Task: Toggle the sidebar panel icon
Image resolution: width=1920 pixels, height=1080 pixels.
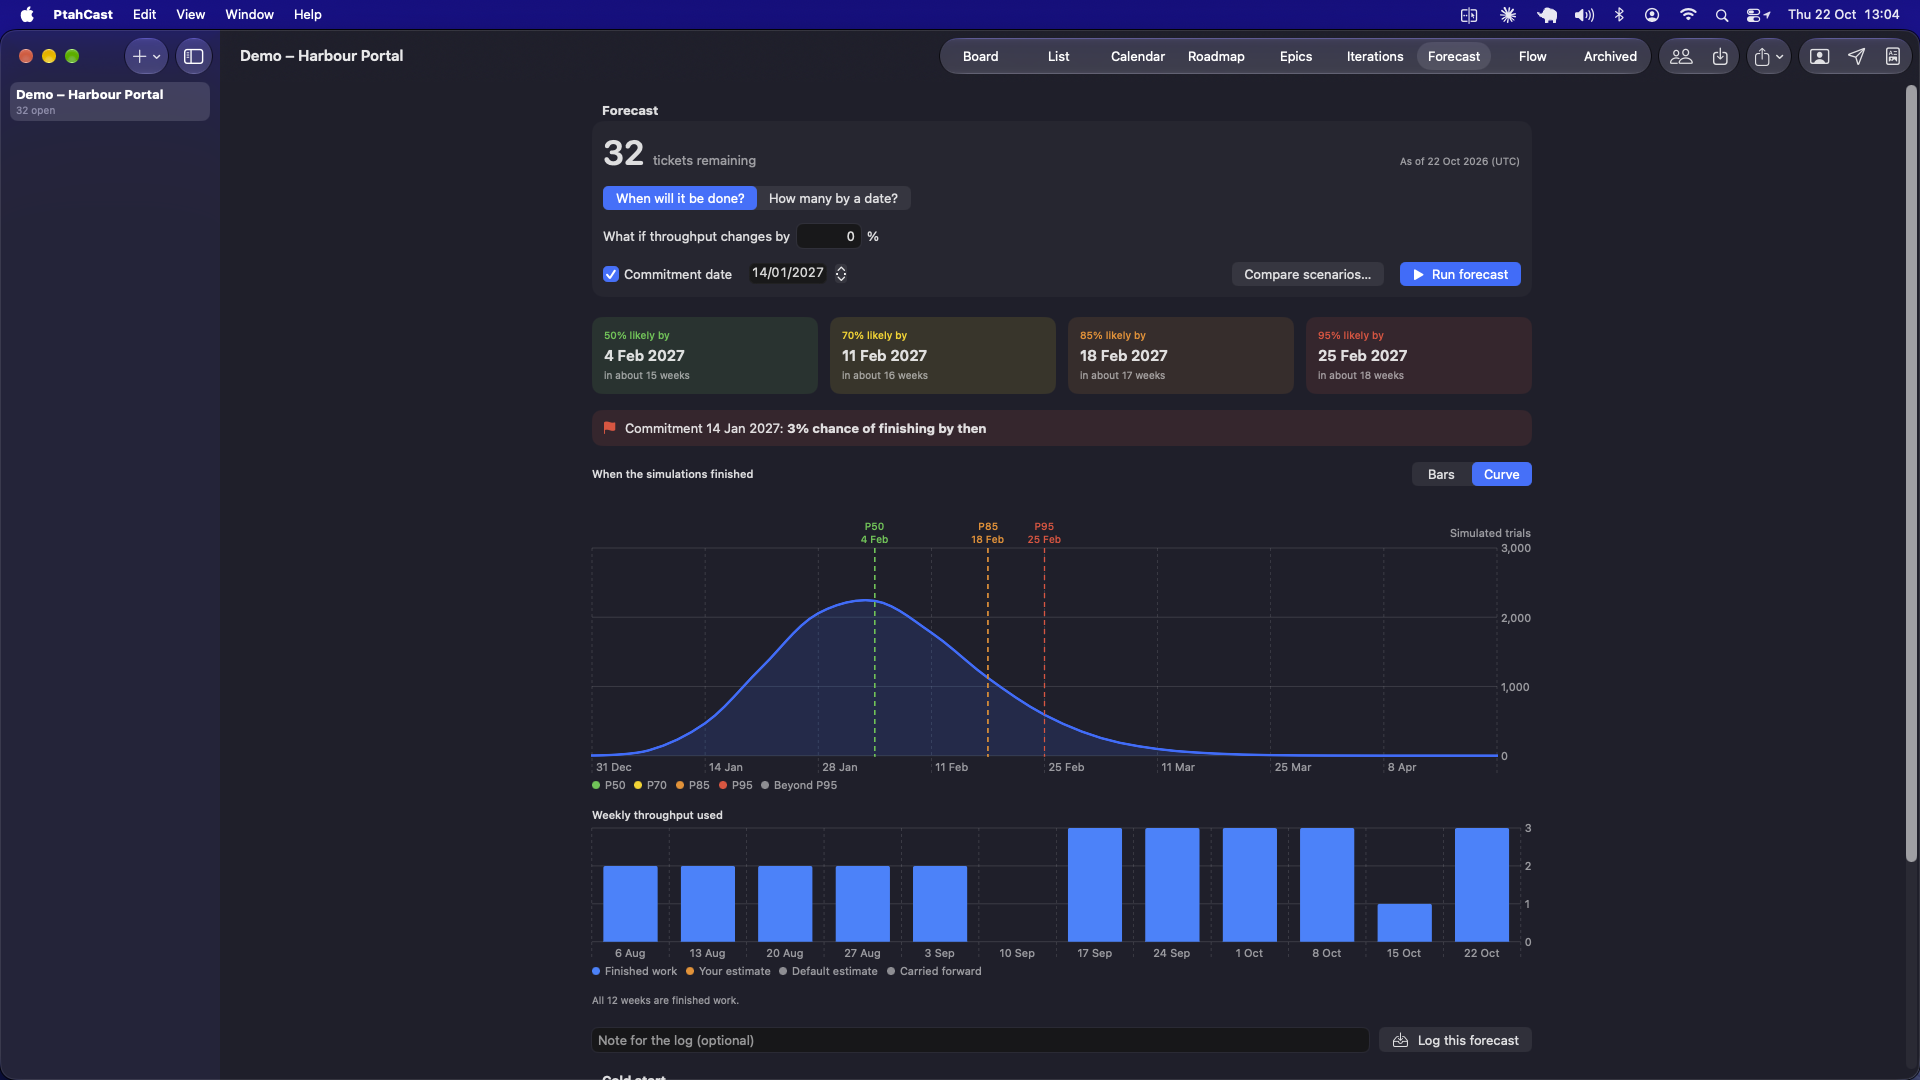Action: click(194, 57)
